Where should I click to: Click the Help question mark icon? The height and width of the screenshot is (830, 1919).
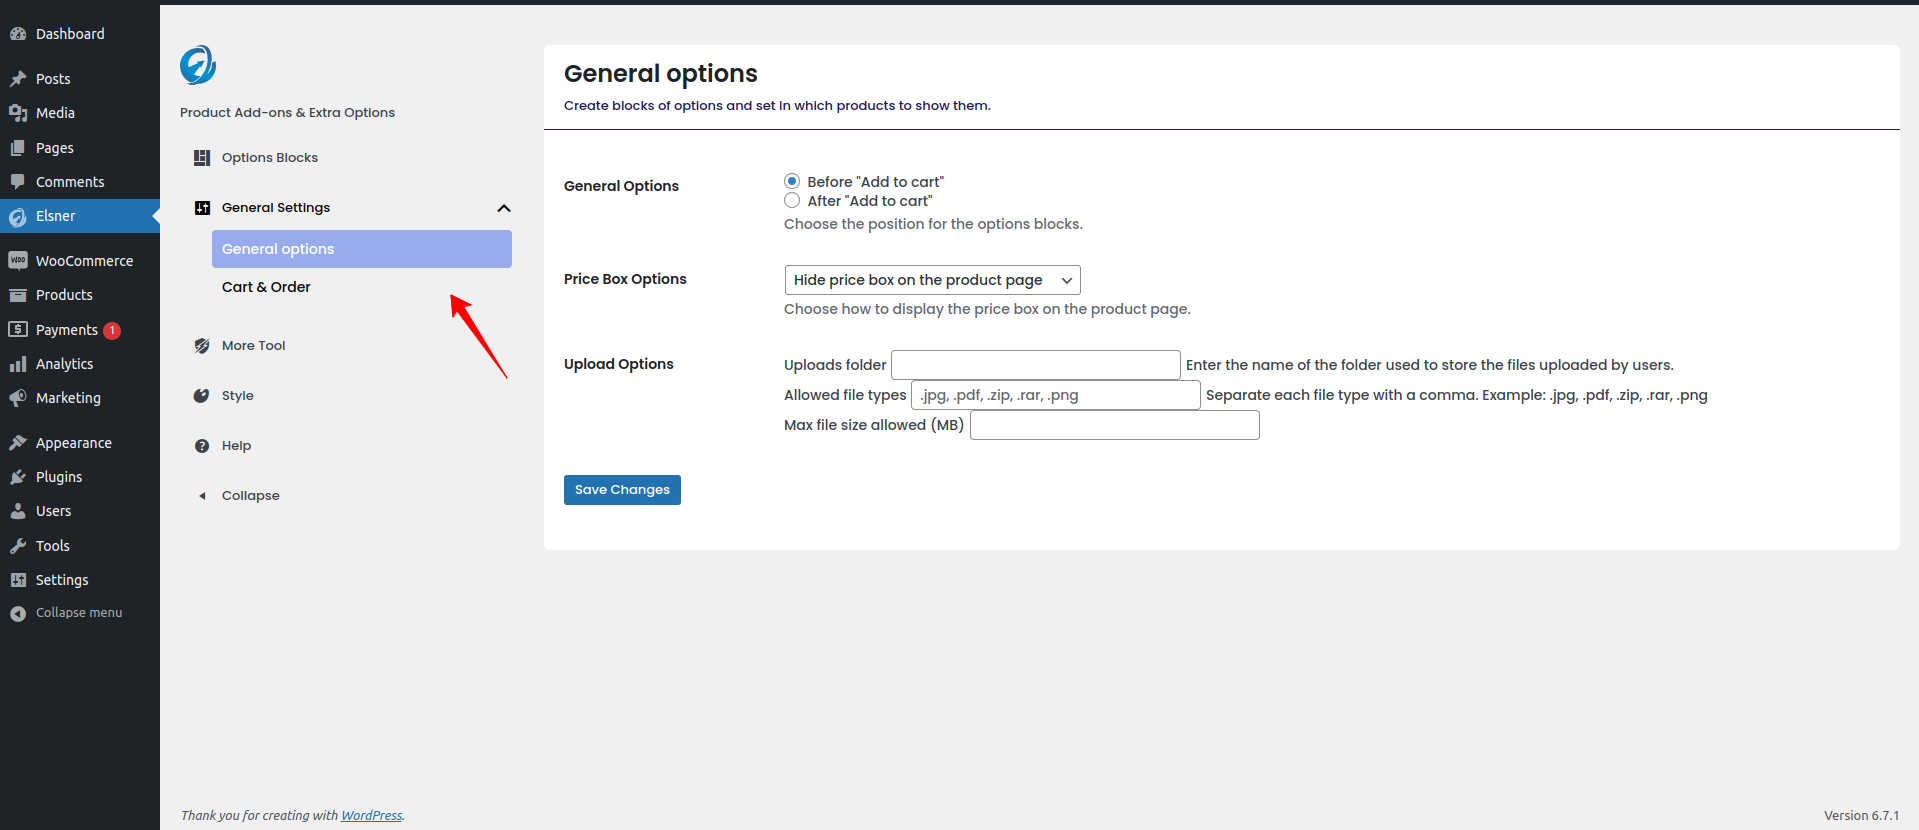click(x=202, y=446)
